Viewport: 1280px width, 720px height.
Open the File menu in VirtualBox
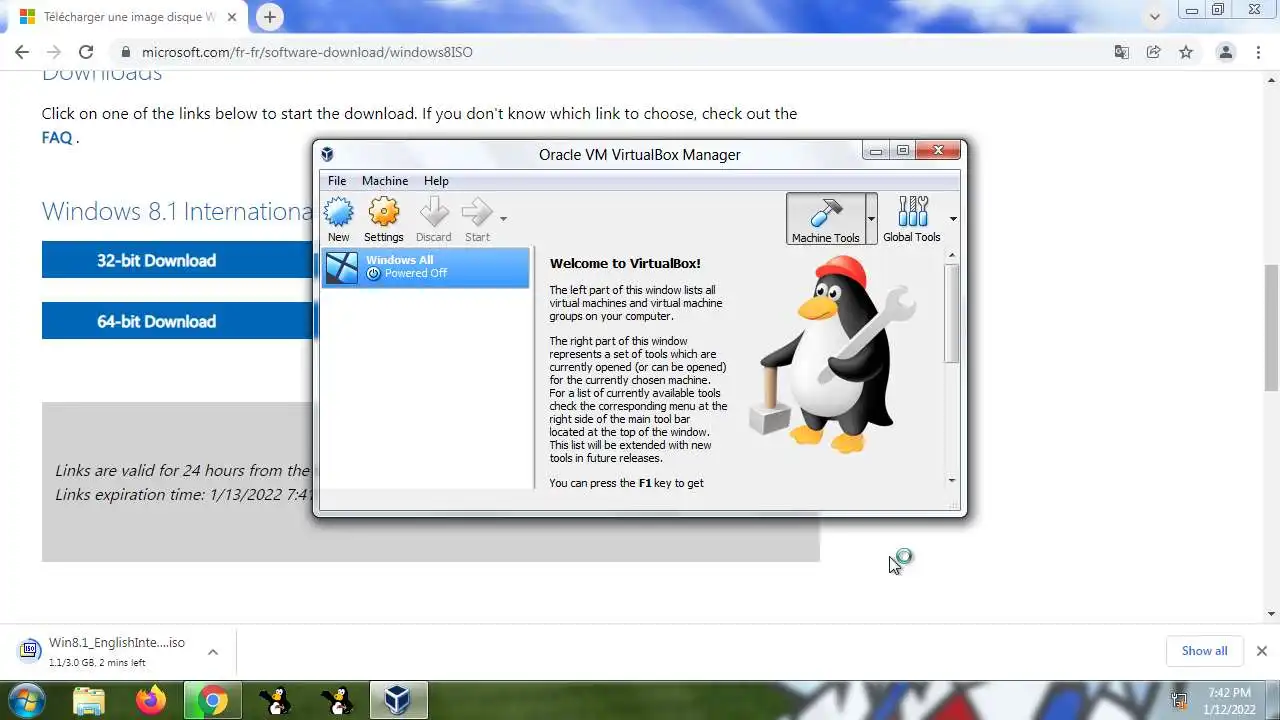coord(337,181)
